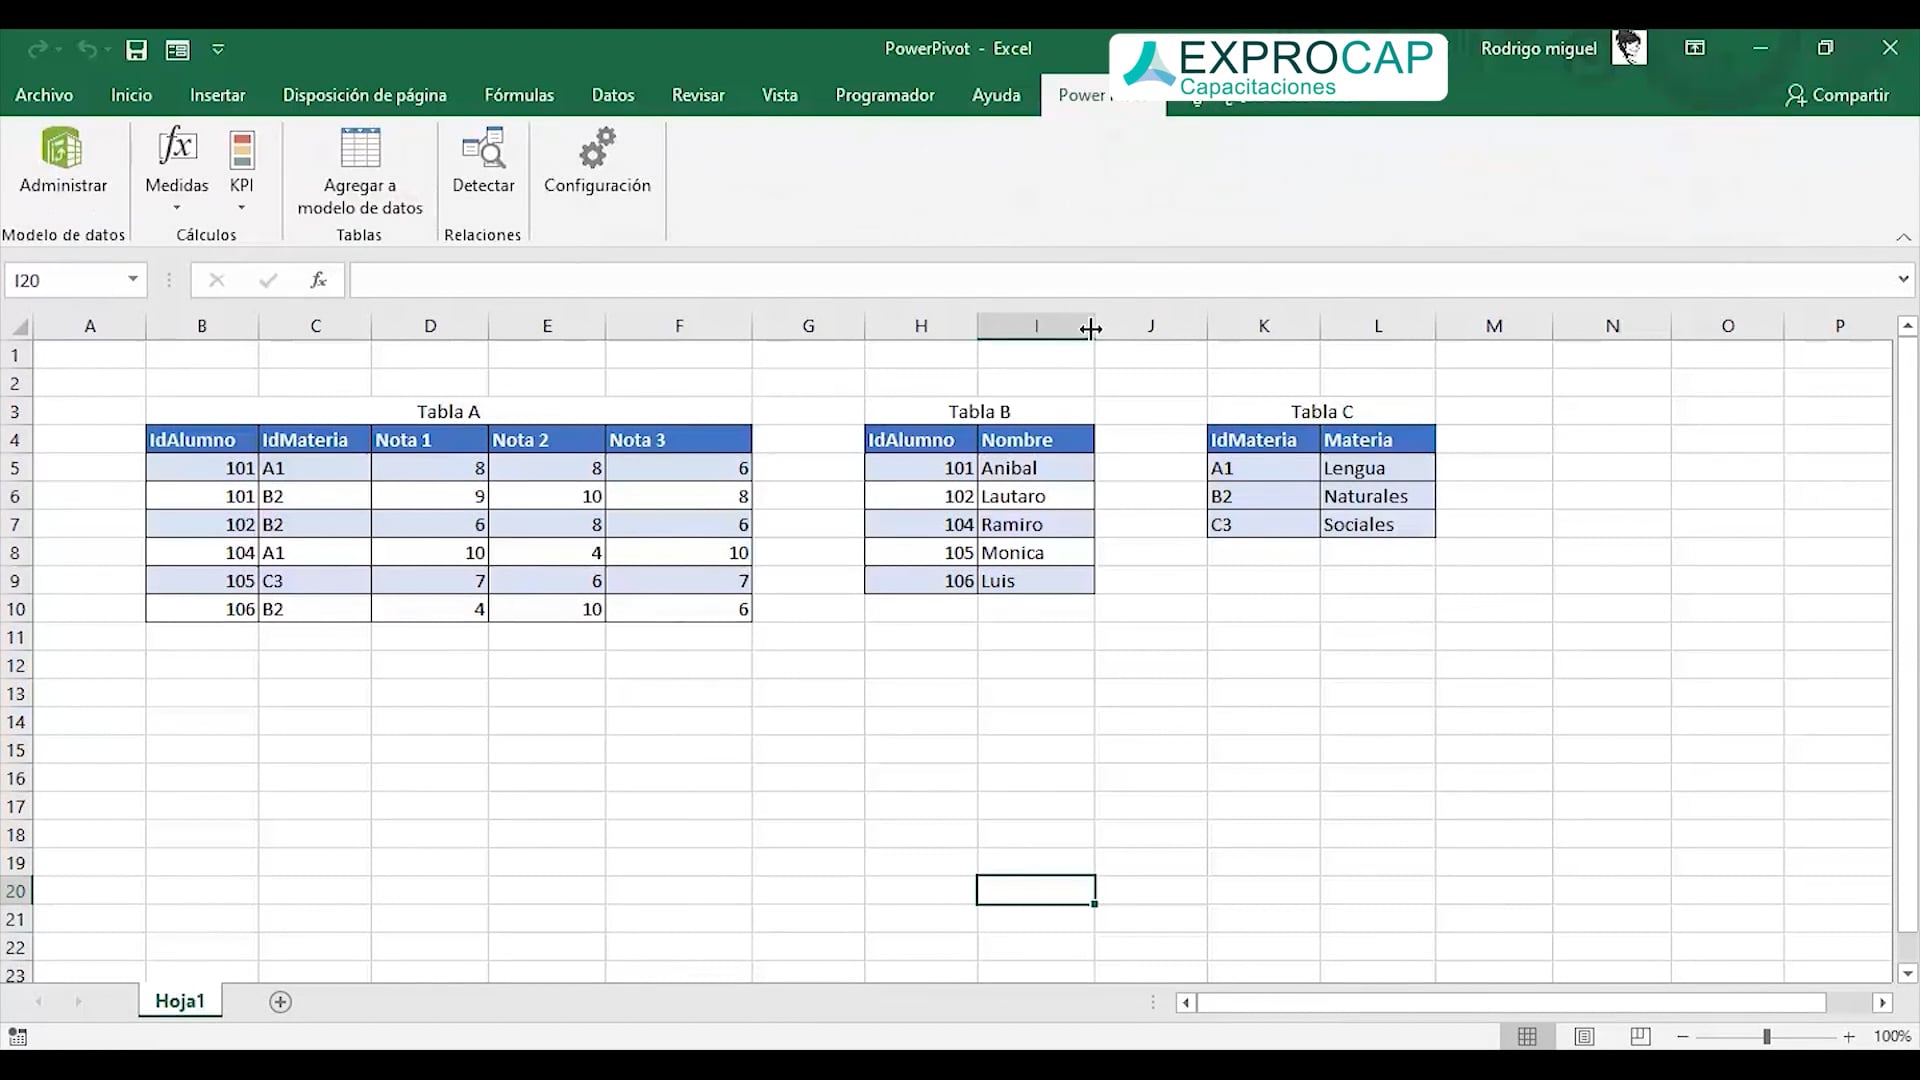Open the Administrar data model window
The height and width of the screenshot is (1080, 1920).
[63, 162]
